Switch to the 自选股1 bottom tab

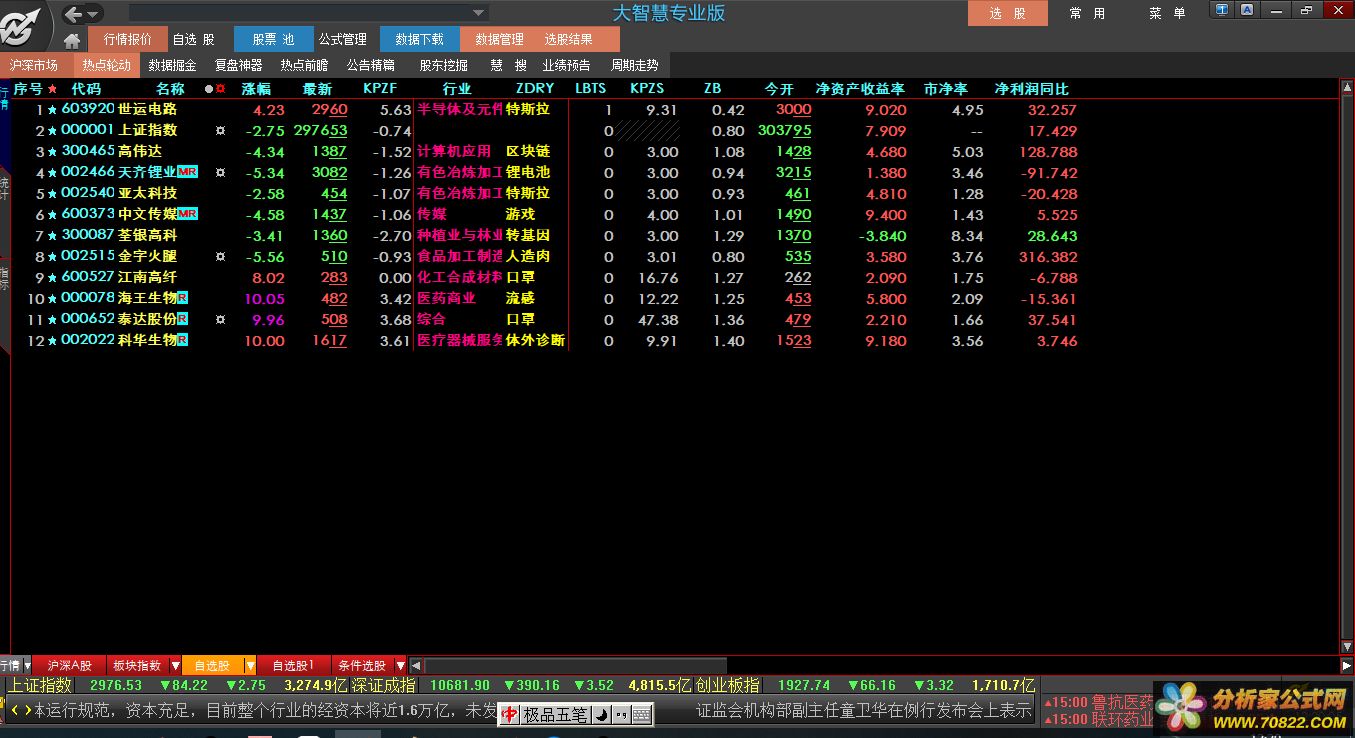point(294,666)
